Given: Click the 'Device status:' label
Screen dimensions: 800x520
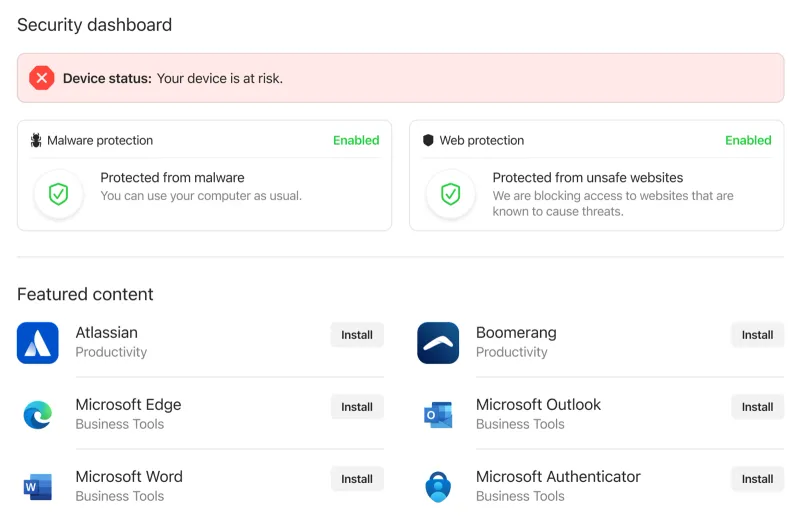Looking at the screenshot, I should coord(107,79).
